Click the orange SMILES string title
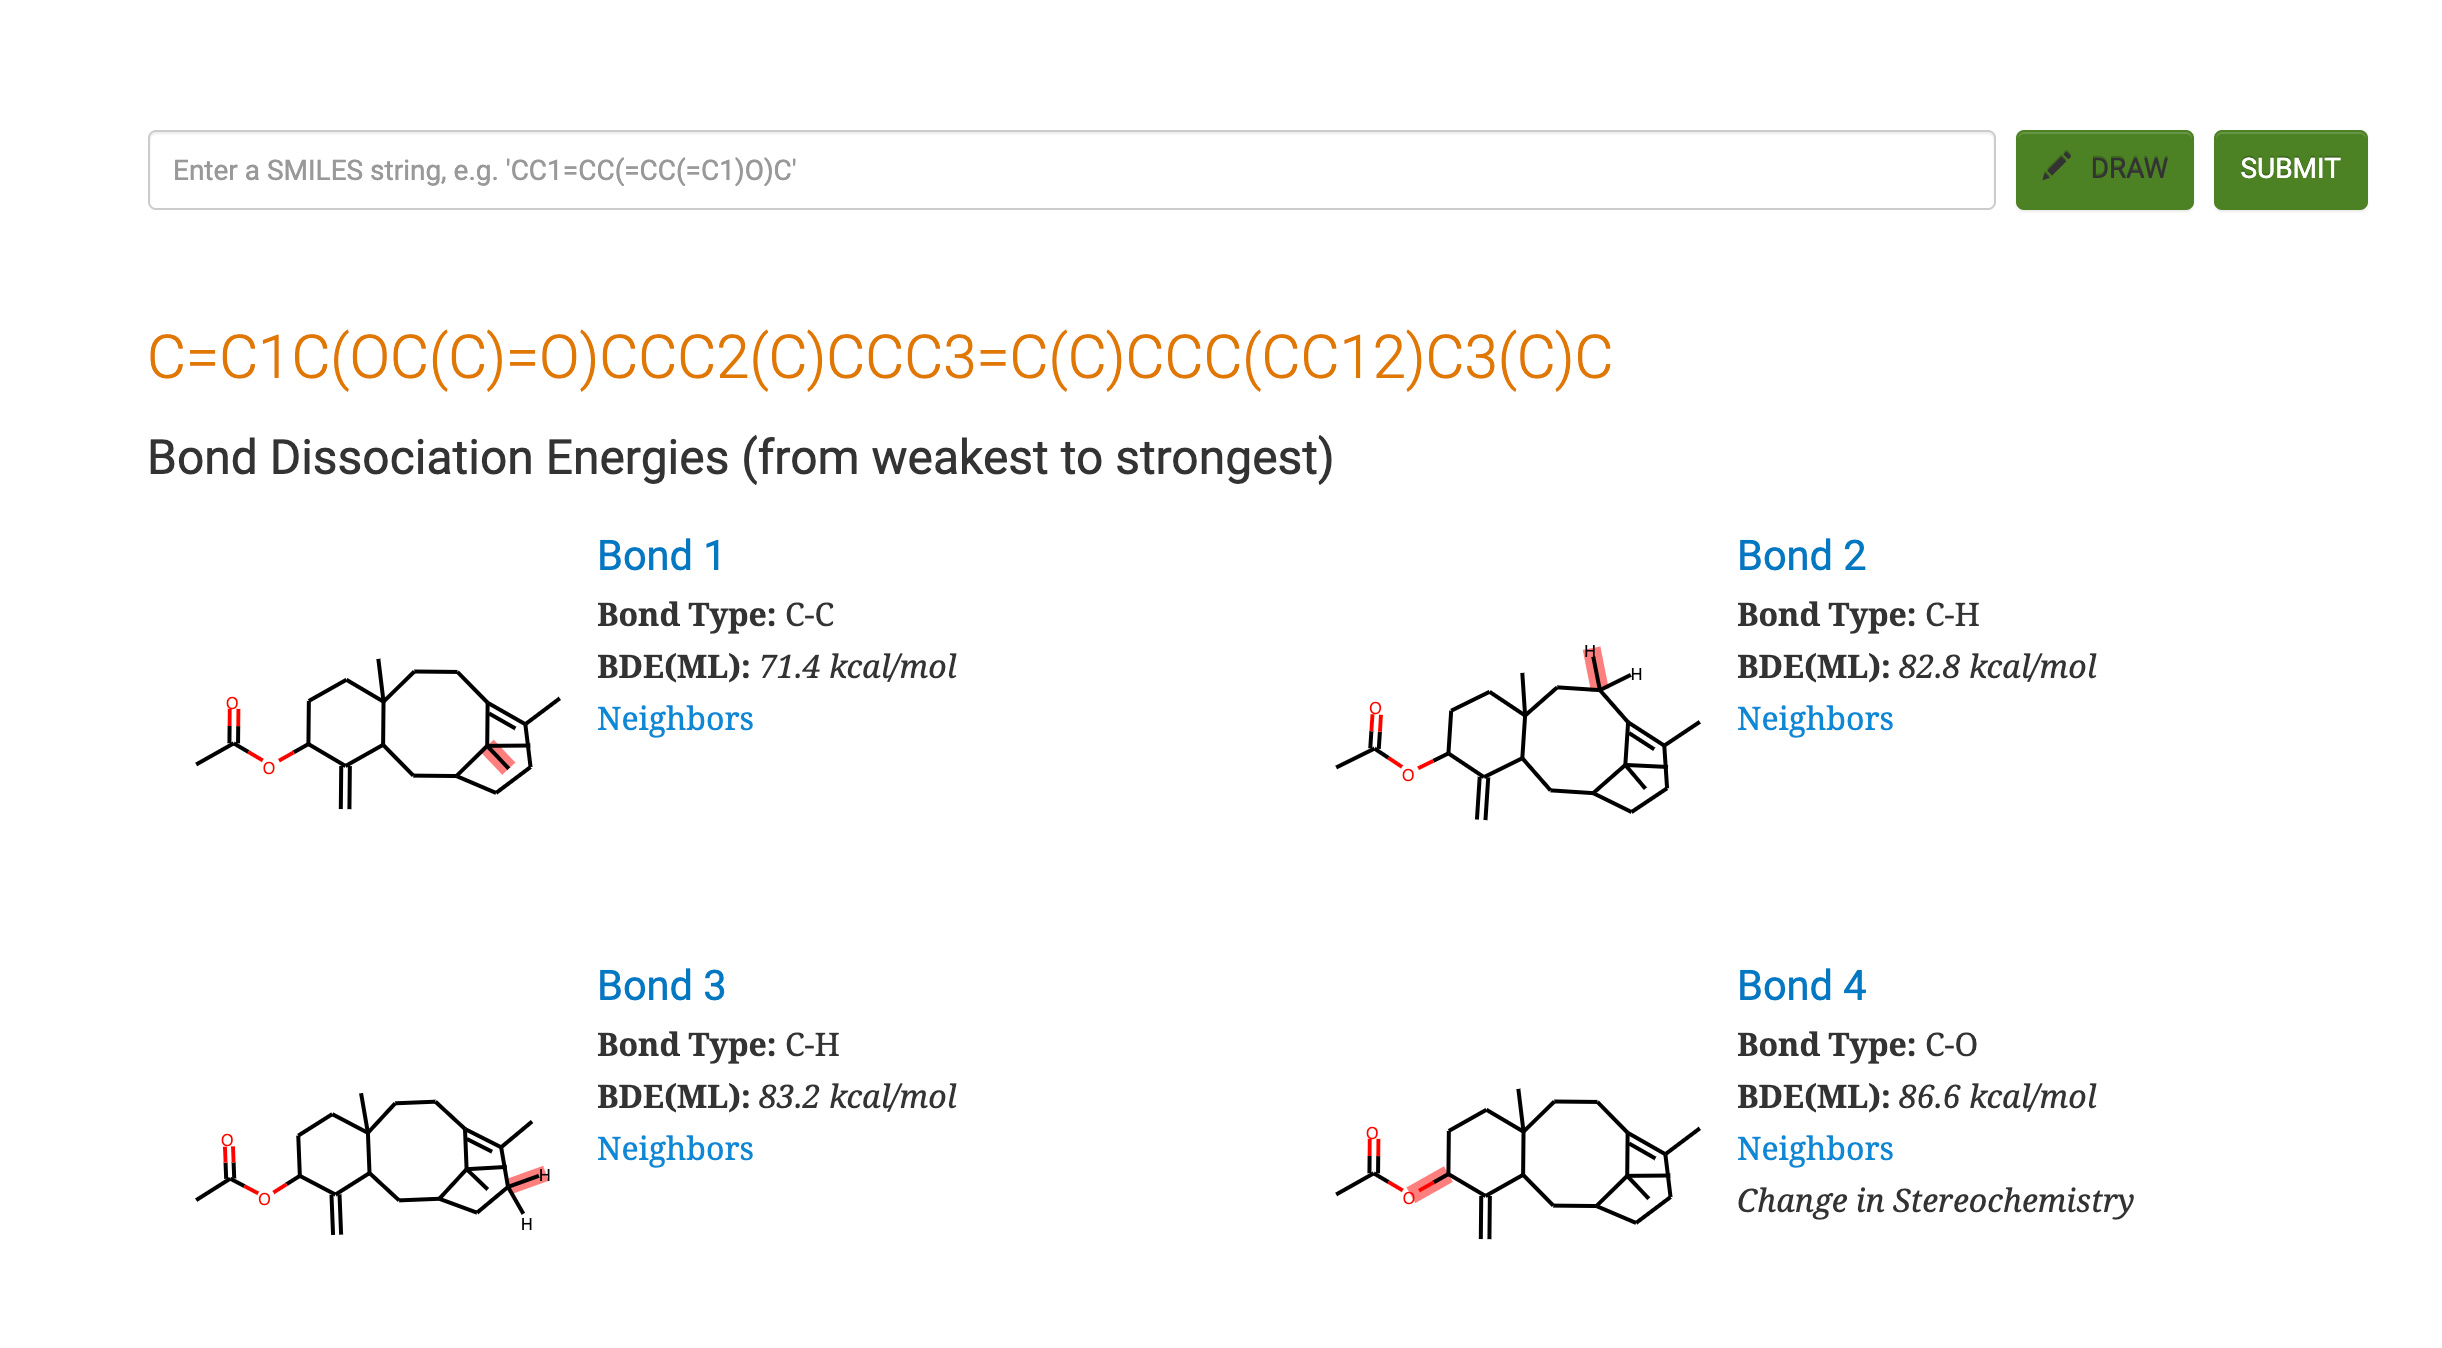Image resolution: width=2442 pixels, height=1348 pixels. 879,357
